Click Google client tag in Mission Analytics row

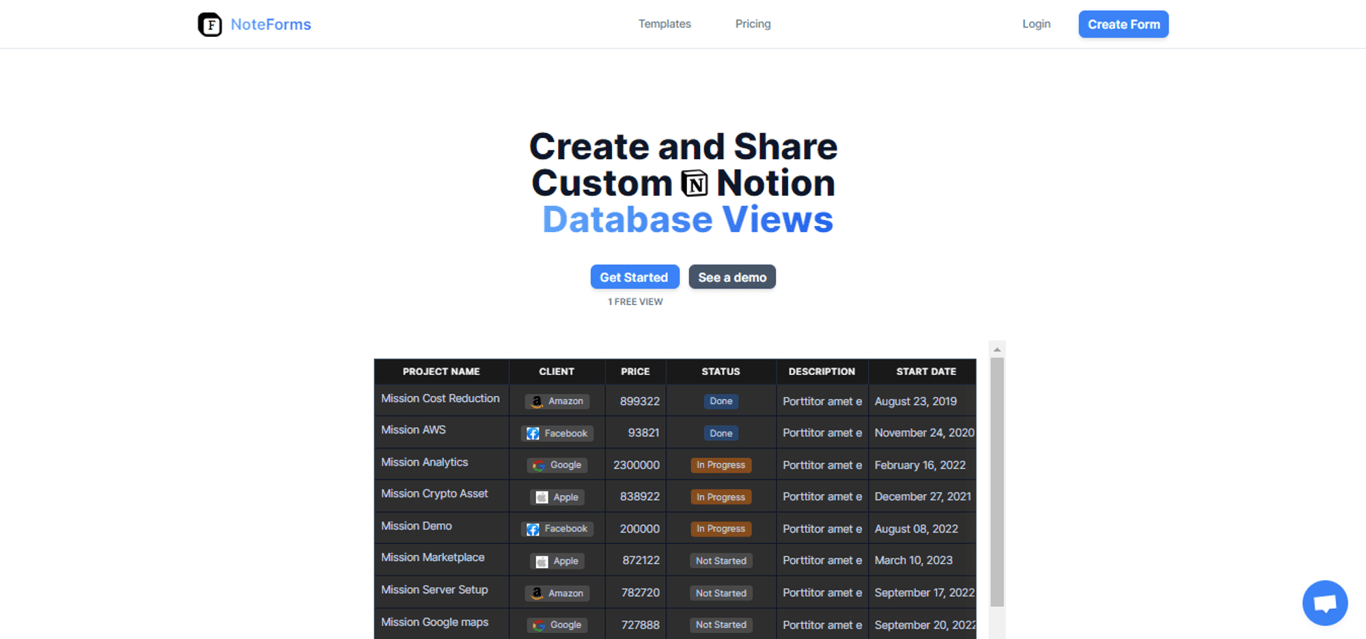click(x=557, y=465)
